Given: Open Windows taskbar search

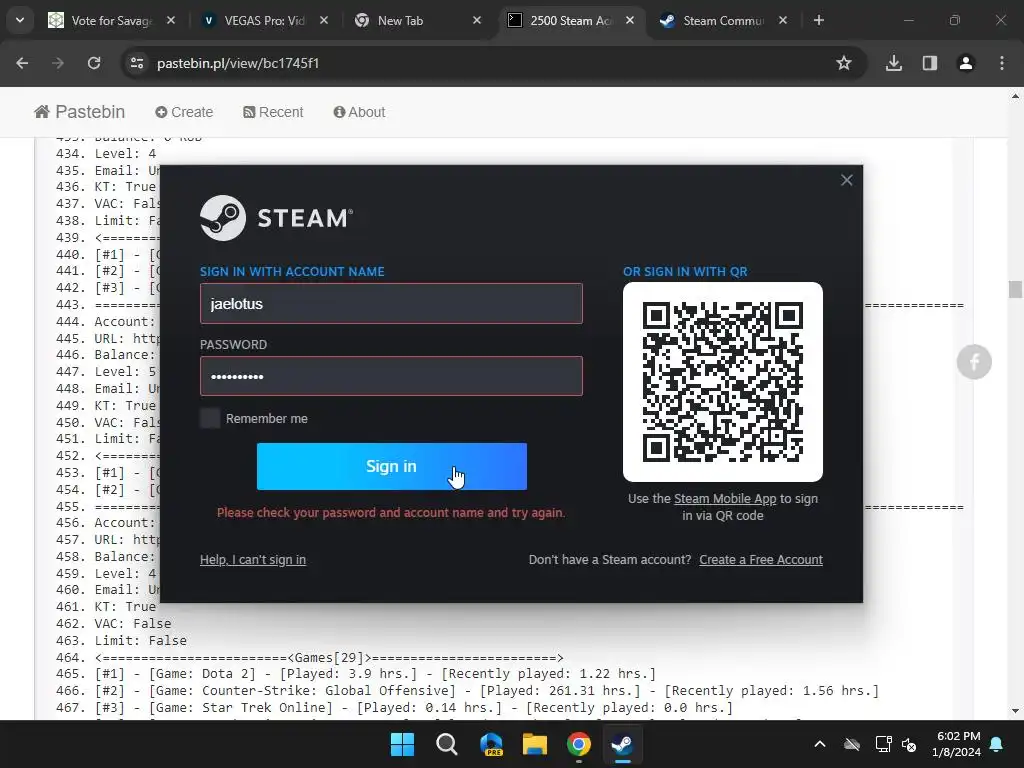Looking at the screenshot, I should point(447,744).
